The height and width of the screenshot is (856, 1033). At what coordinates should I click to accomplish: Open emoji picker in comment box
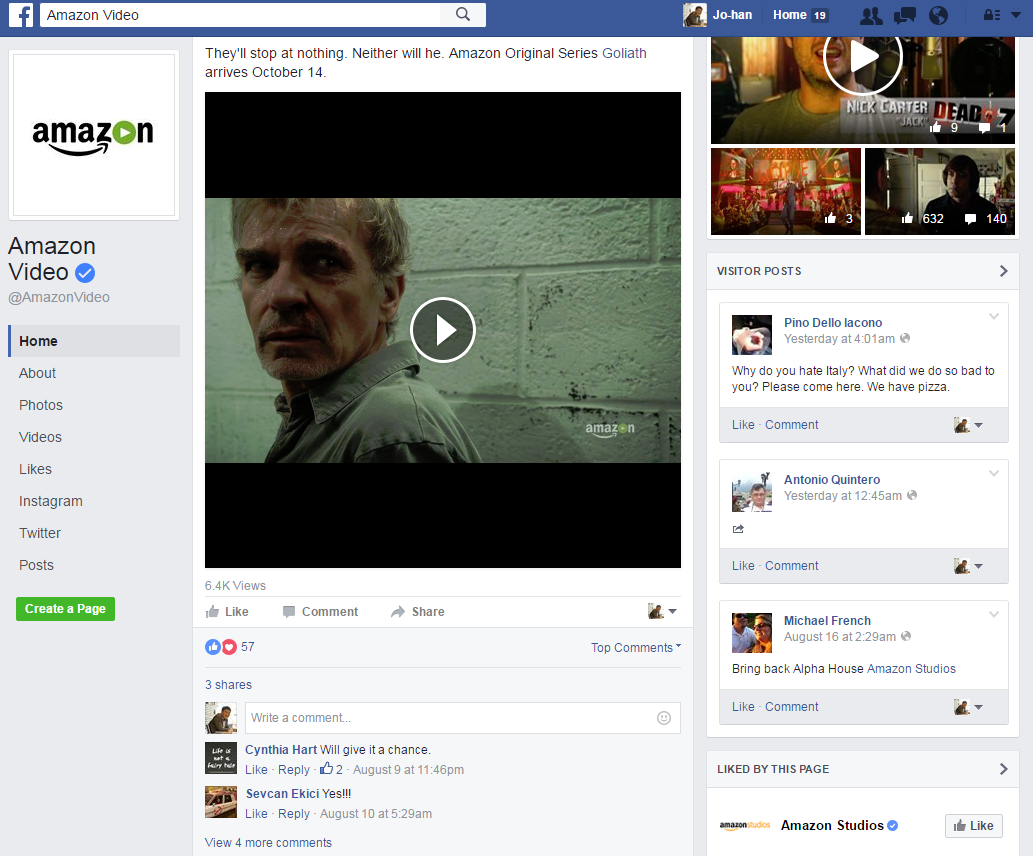[664, 718]
